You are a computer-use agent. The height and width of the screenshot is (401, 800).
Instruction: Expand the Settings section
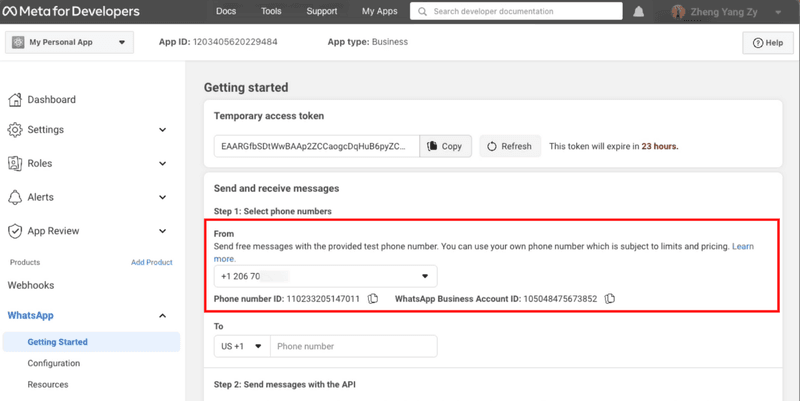(x=162, y=130)
